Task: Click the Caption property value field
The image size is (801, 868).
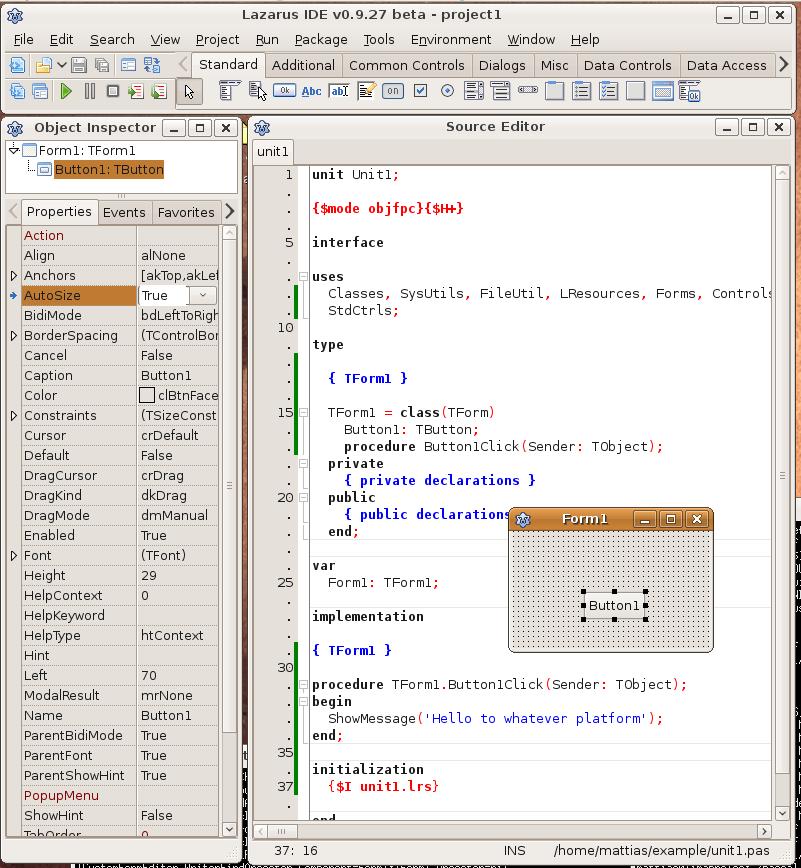Action: pyautogui.click(x=178, y=375)
